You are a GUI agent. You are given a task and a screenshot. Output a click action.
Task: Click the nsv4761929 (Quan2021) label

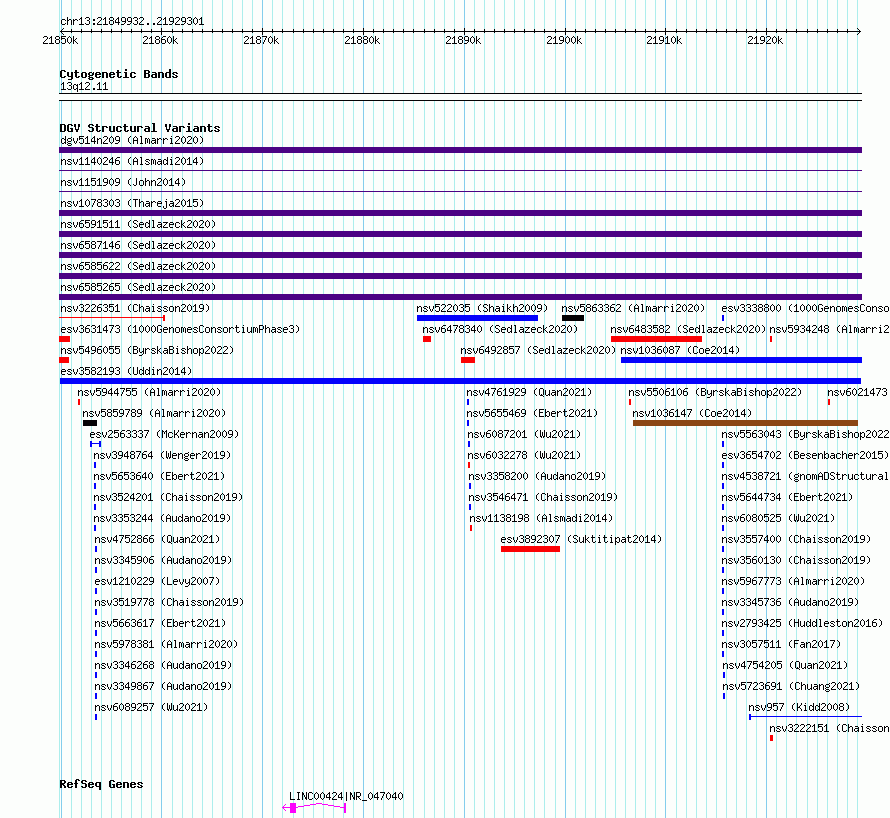click(x=529, y=392)
